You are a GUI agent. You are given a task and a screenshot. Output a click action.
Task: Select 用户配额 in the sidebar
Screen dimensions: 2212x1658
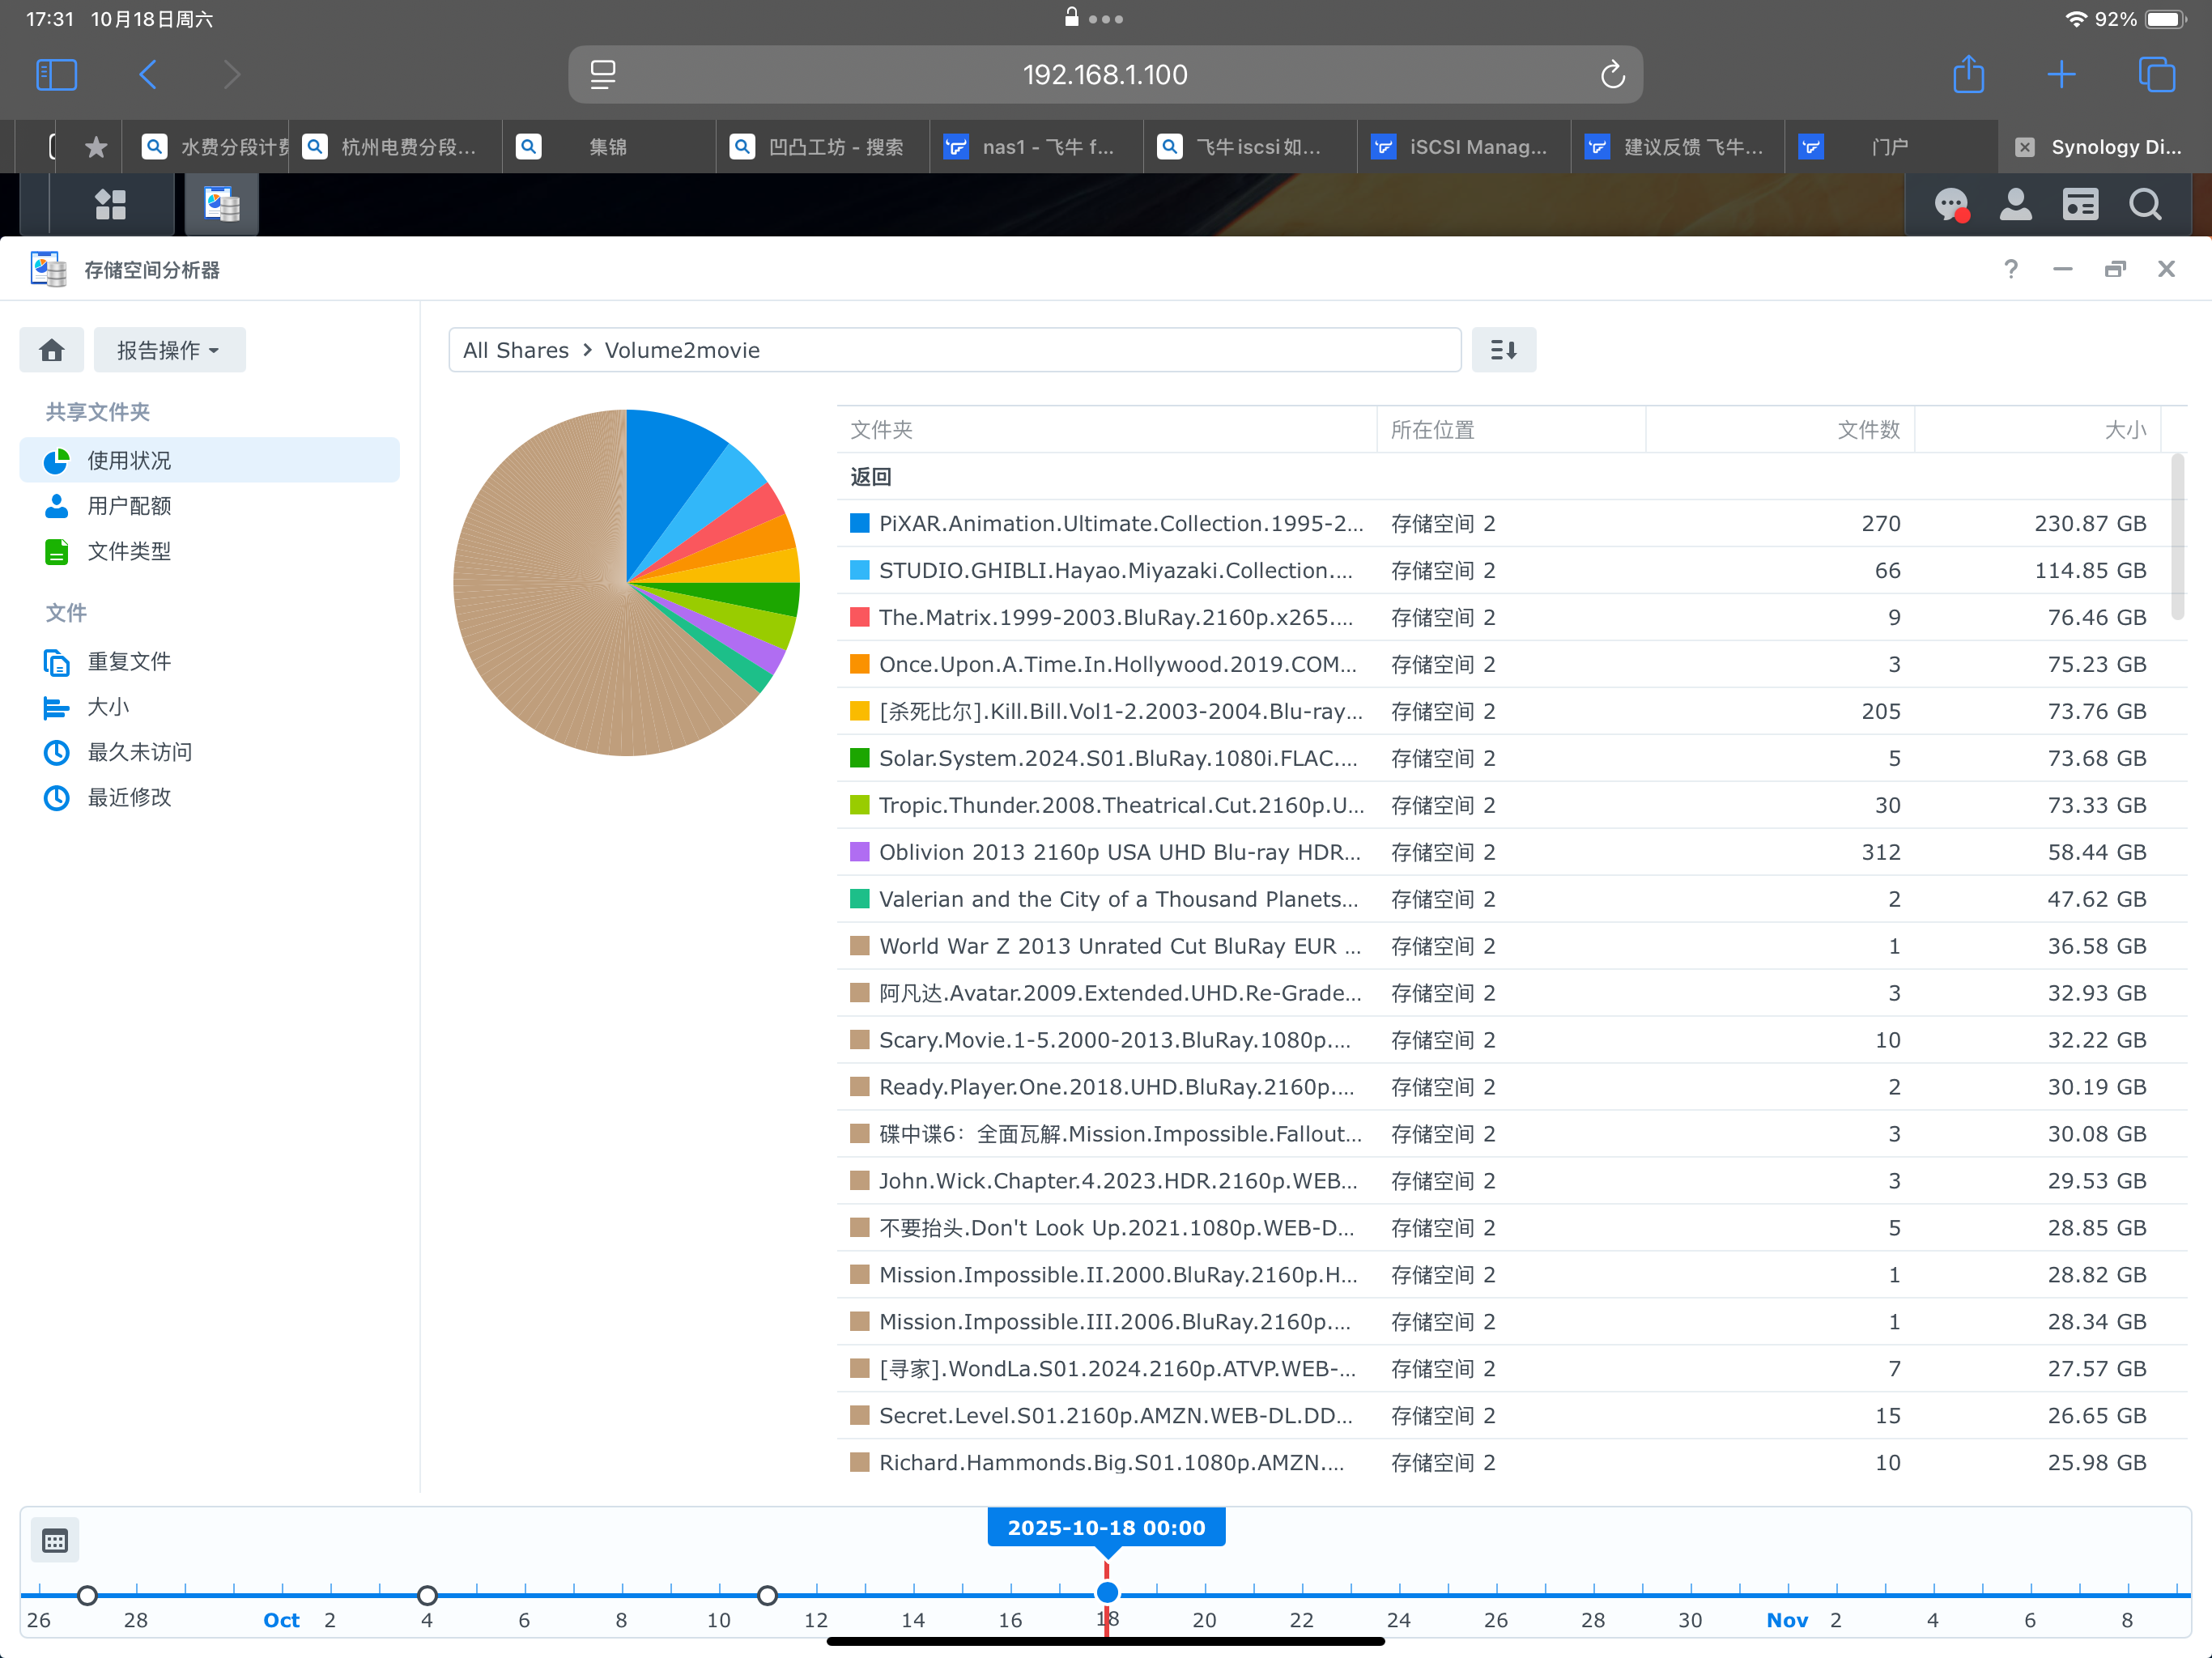tap(129, 506)
